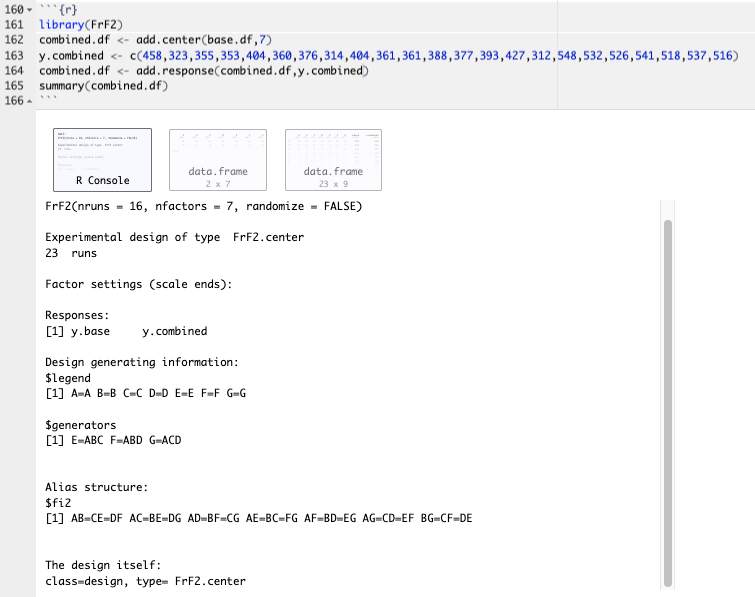Click the 'Design generating information:' text

click(x=142, y=362)
